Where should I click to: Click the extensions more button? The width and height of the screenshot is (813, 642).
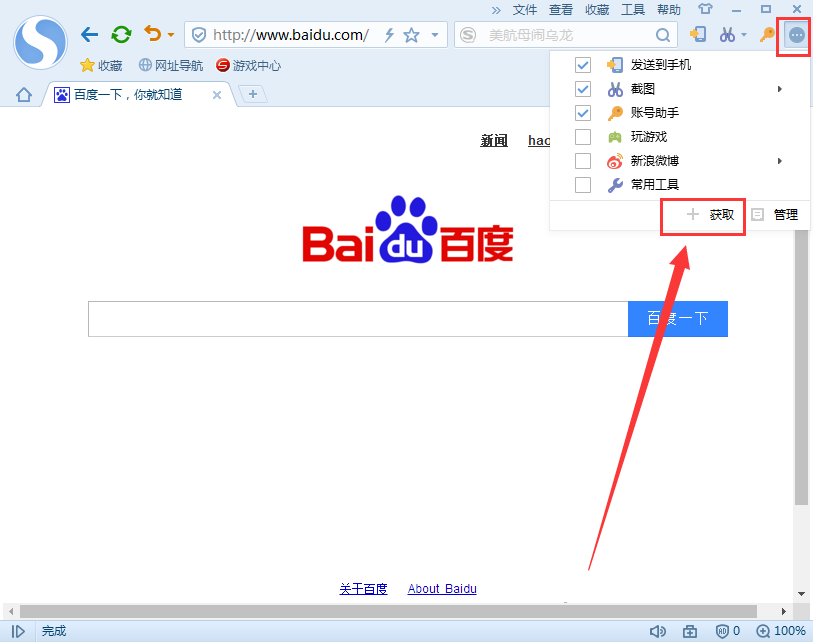click(x=796, y=35)
